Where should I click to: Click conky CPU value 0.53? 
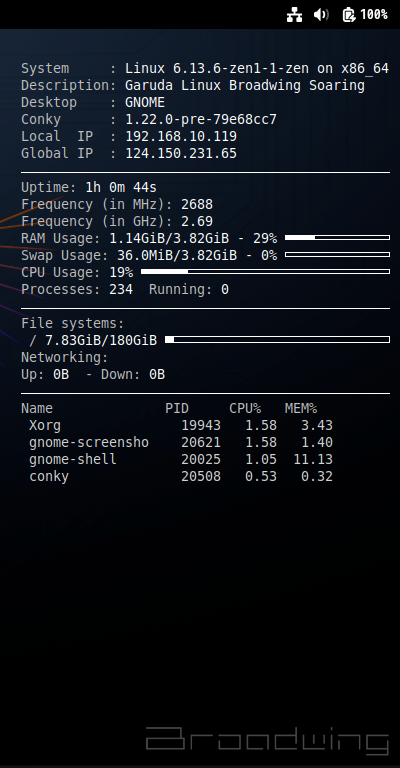pyautogui.click(x=261, y=477)
